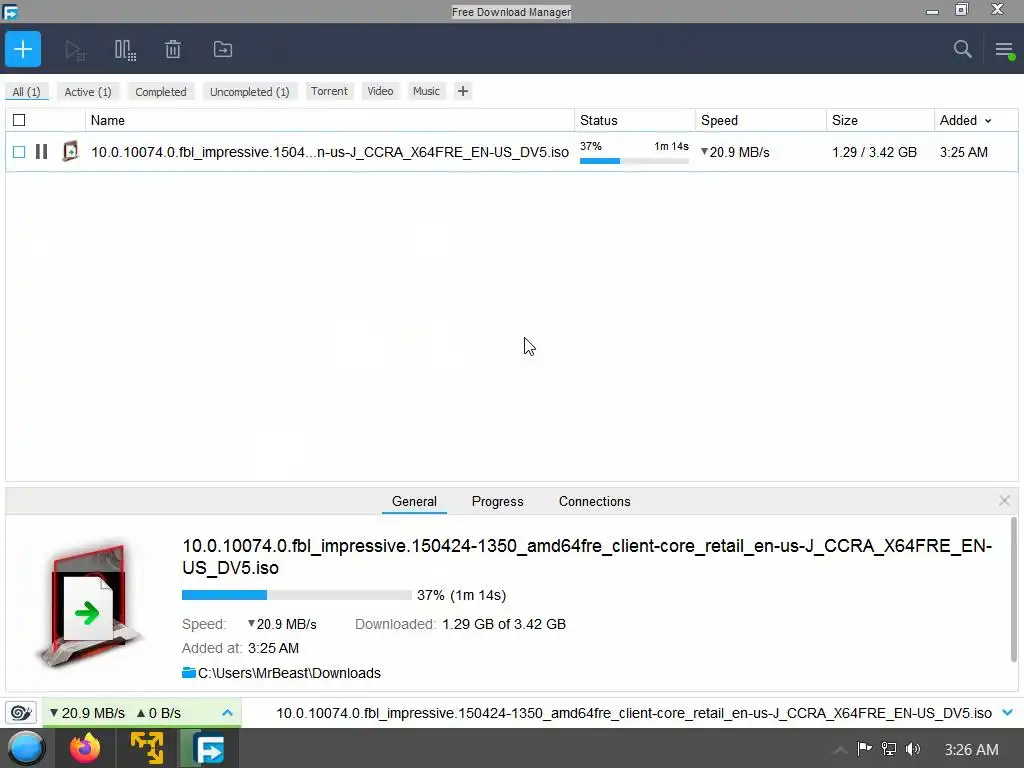Collapse the details panel with the bottom-right chevron
The height and width of the screenshot is (768, 1024).
coord(1008,712)
